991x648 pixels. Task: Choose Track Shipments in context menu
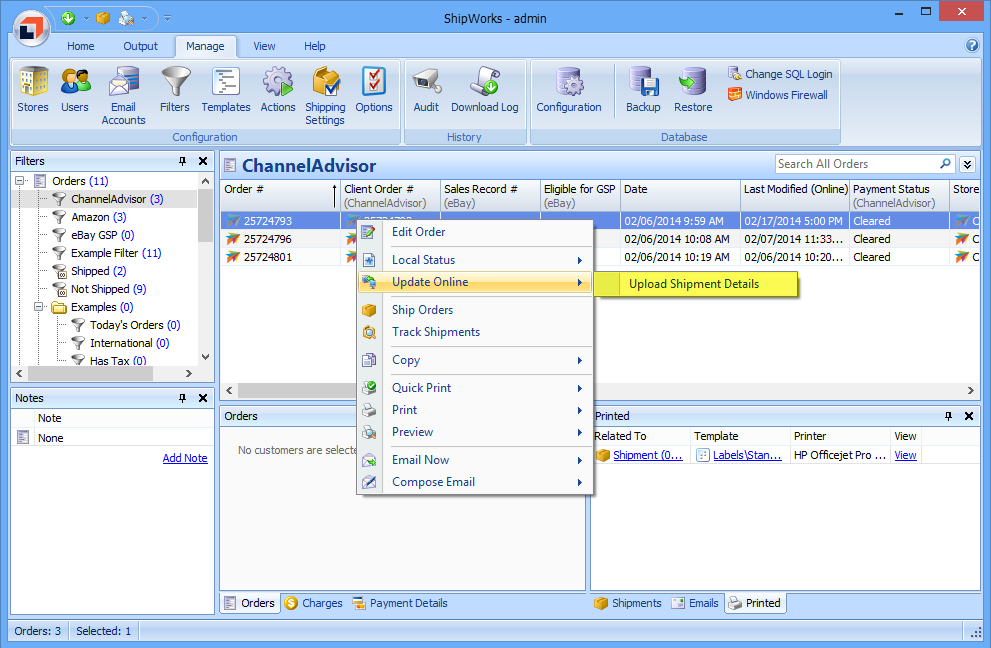(x=475, y=332)
